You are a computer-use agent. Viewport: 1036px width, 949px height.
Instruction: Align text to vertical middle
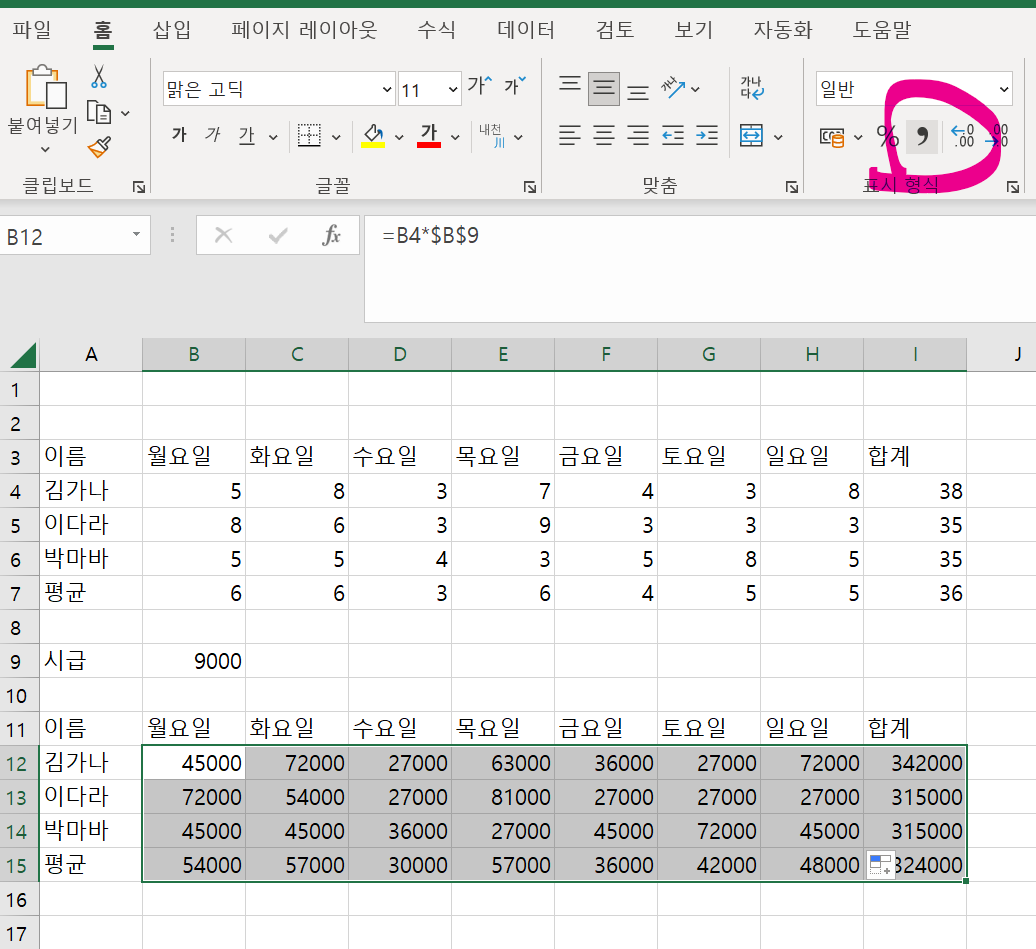[604, 89]
